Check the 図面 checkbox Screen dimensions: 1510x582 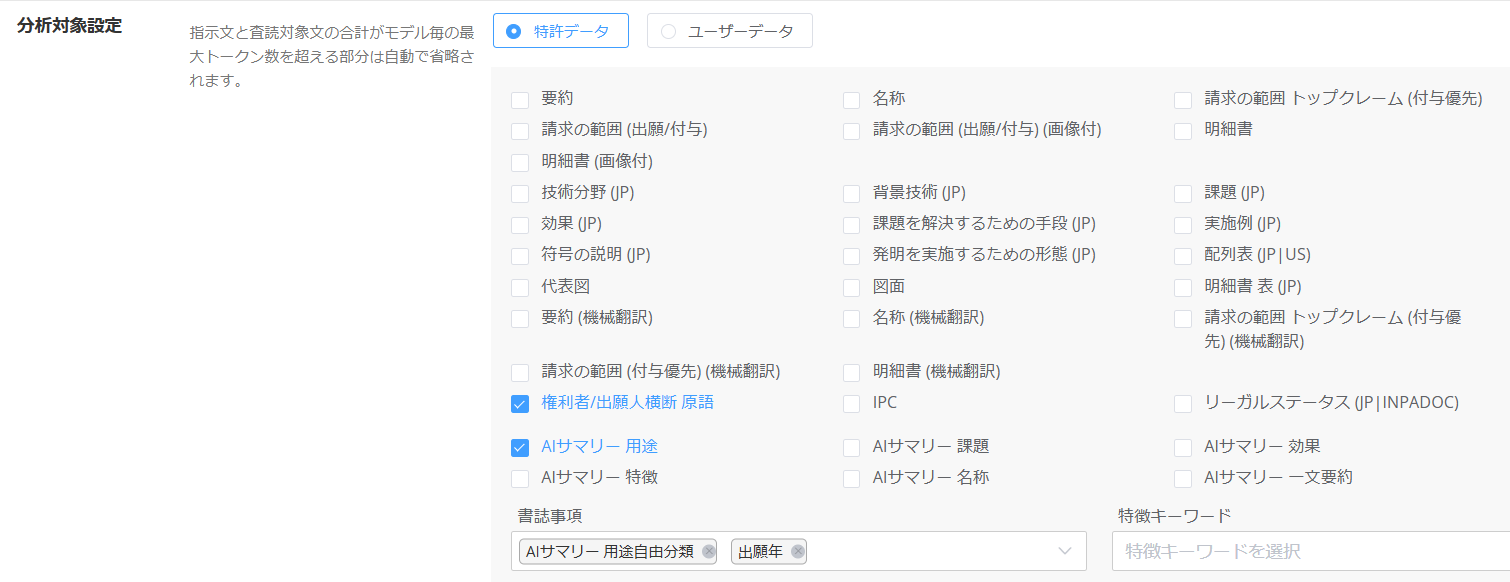click(851, 288)
